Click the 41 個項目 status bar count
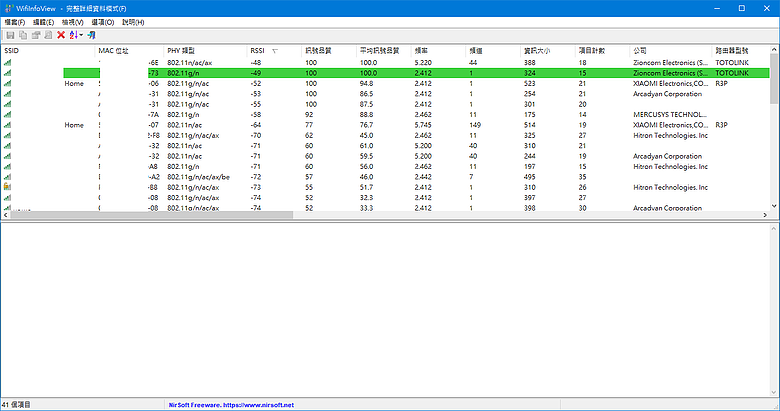 16,405
